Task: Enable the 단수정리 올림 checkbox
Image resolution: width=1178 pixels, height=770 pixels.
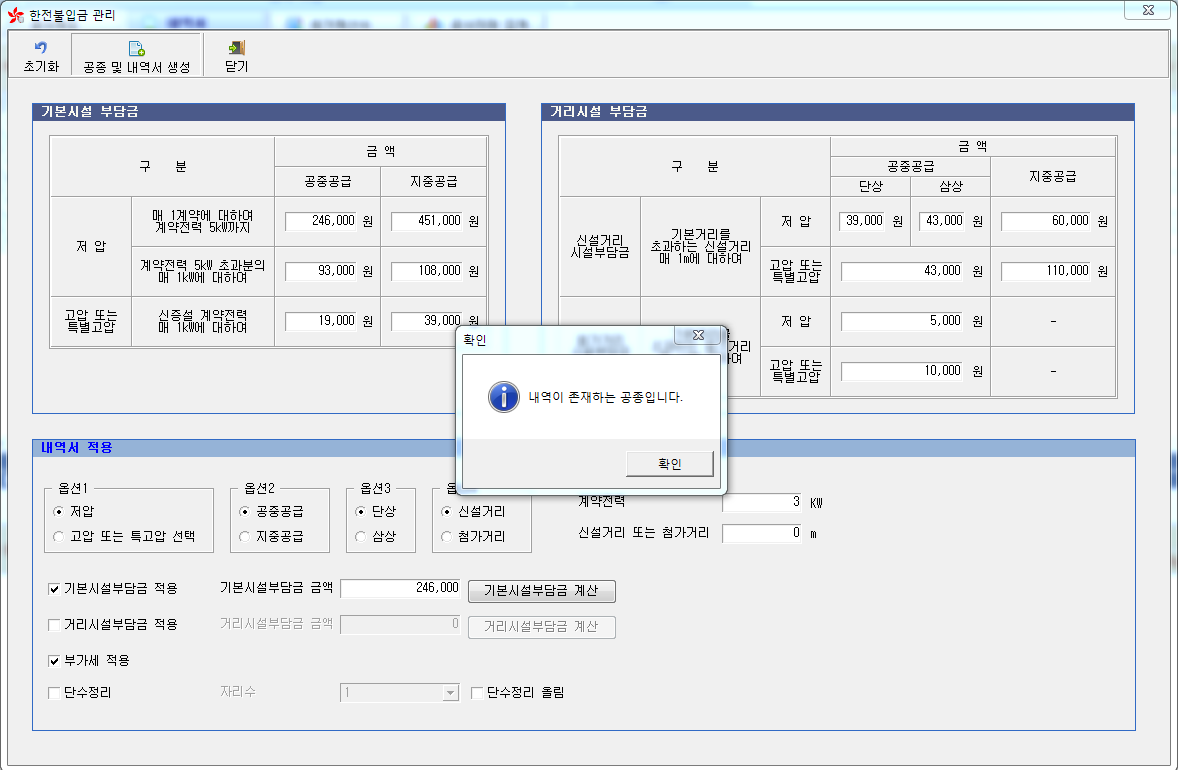Action: tap(477, 692)
